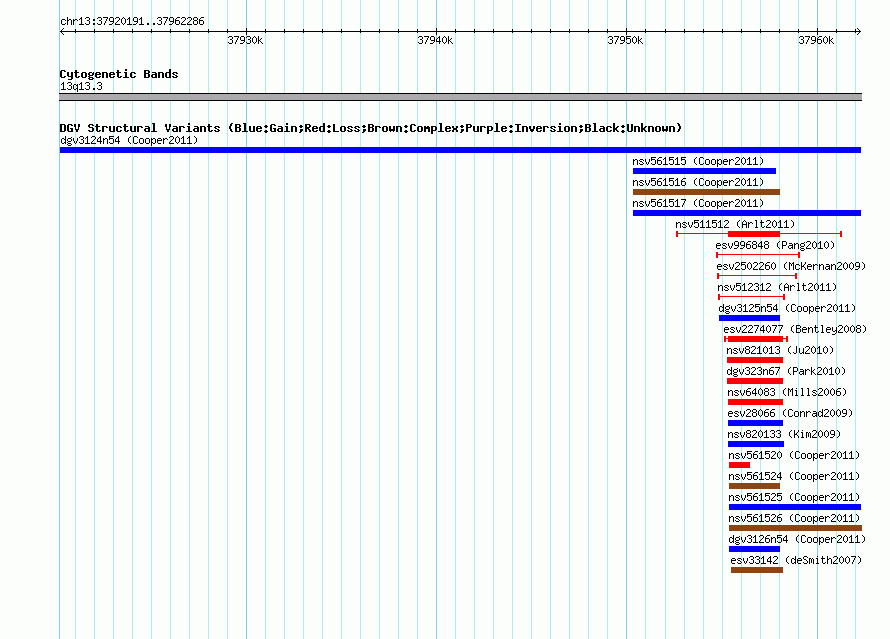This screenshot has height=639, width=890.
Task: Open the esv33142 (deSmith2007) variant label
Action: click(796, 560)
